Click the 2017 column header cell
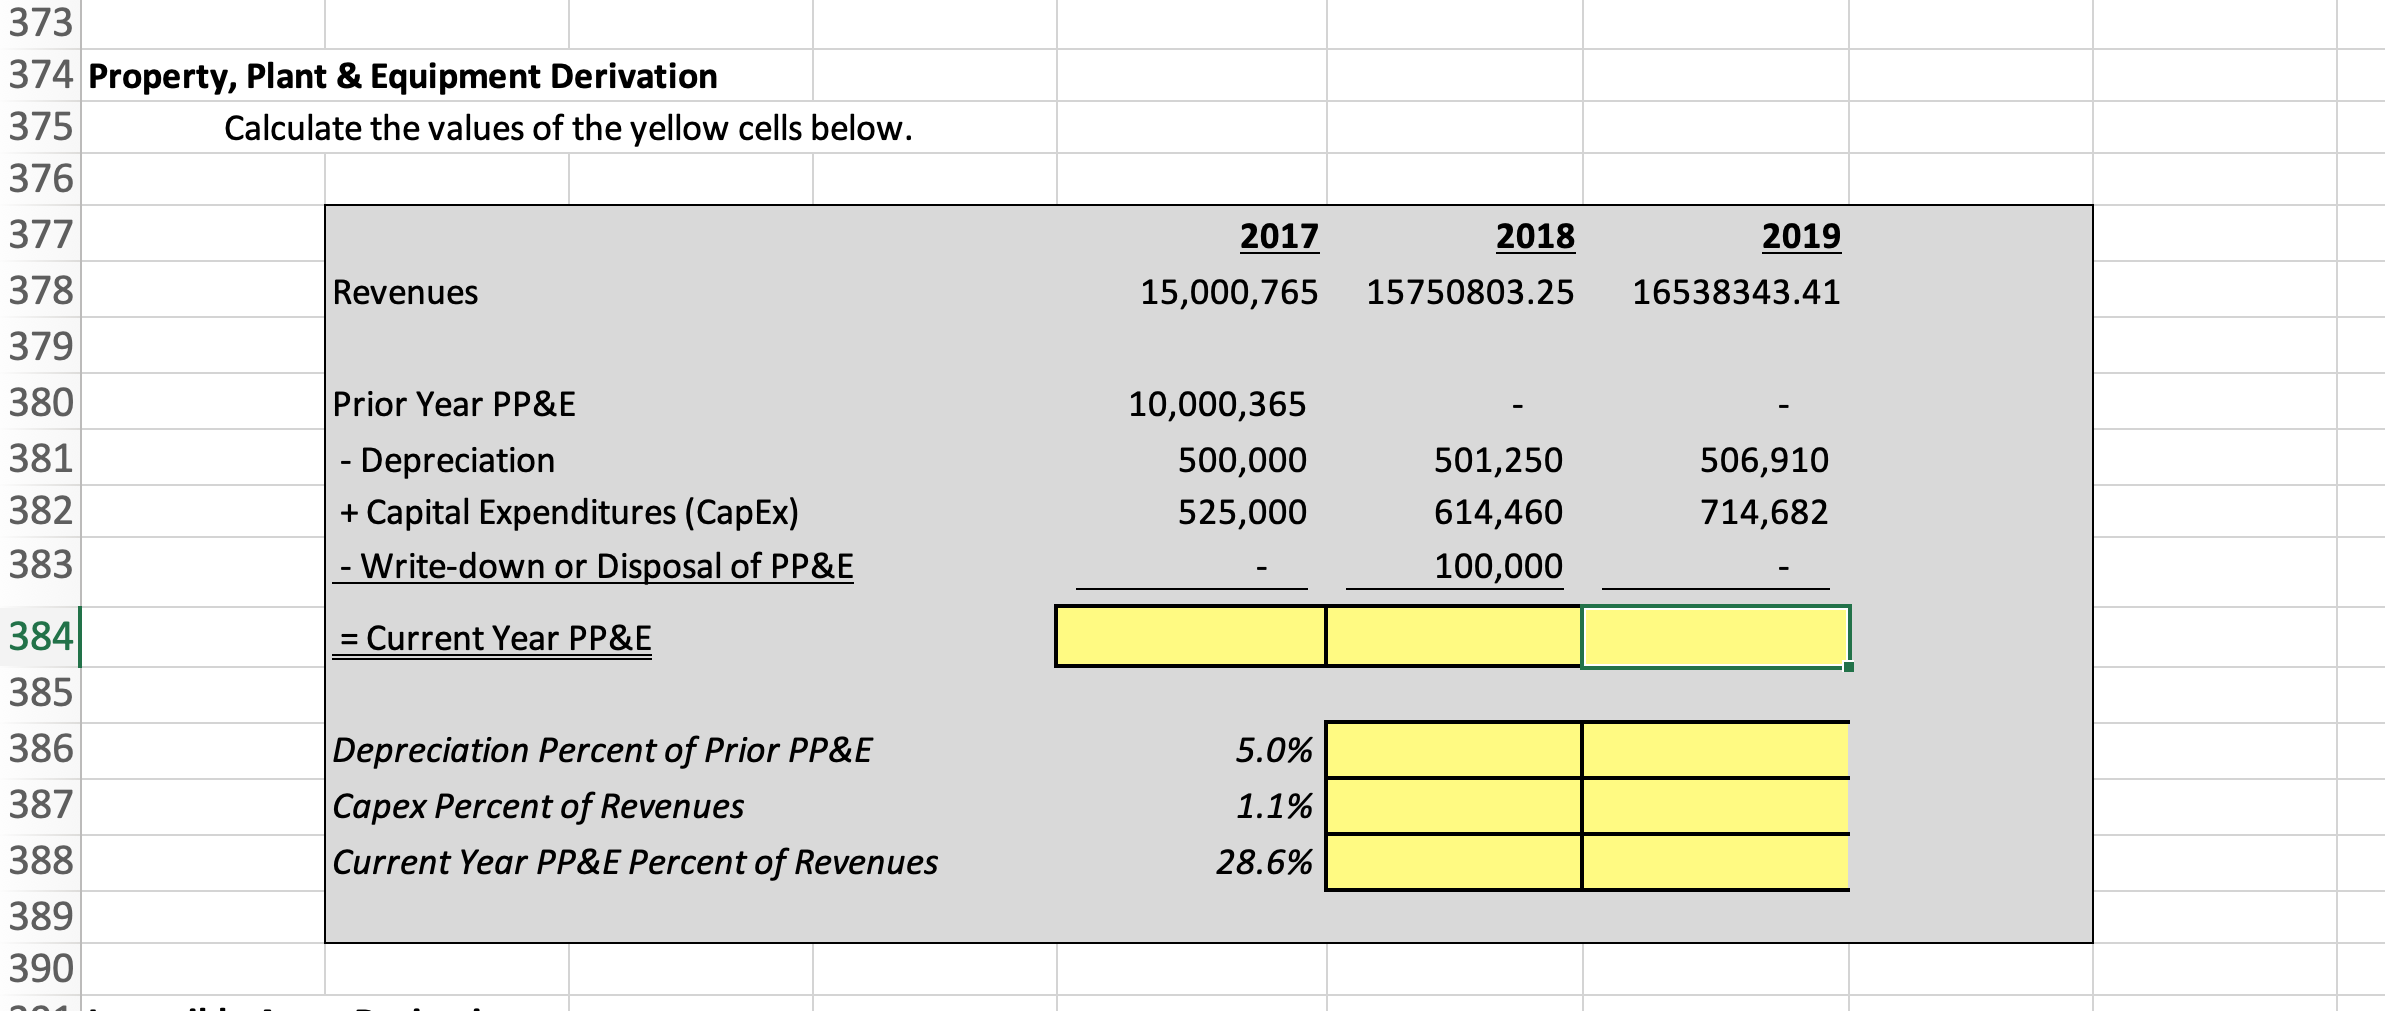Screen dimensions: 2385x1011 pos(1278,237)
